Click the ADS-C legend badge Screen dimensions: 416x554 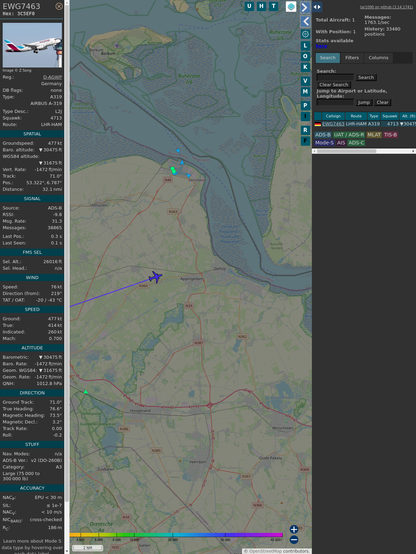[356, 143]
